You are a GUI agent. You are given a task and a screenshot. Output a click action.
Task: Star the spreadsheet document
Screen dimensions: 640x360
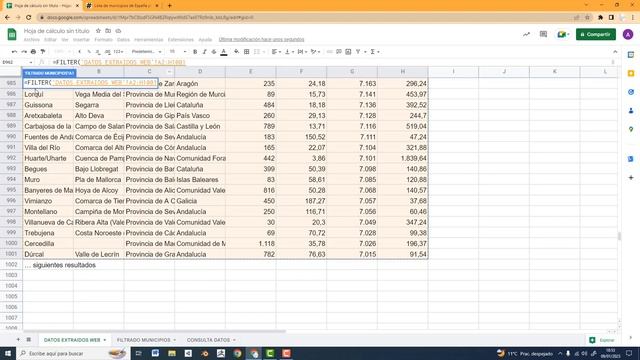coord(98,31)
